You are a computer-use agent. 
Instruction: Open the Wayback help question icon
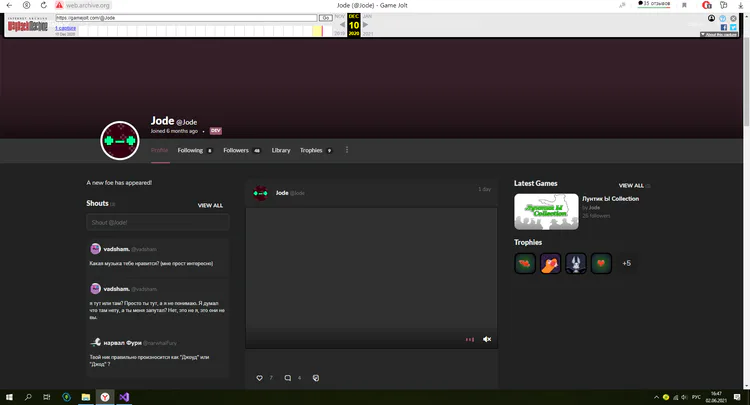(x=722, y=18)
